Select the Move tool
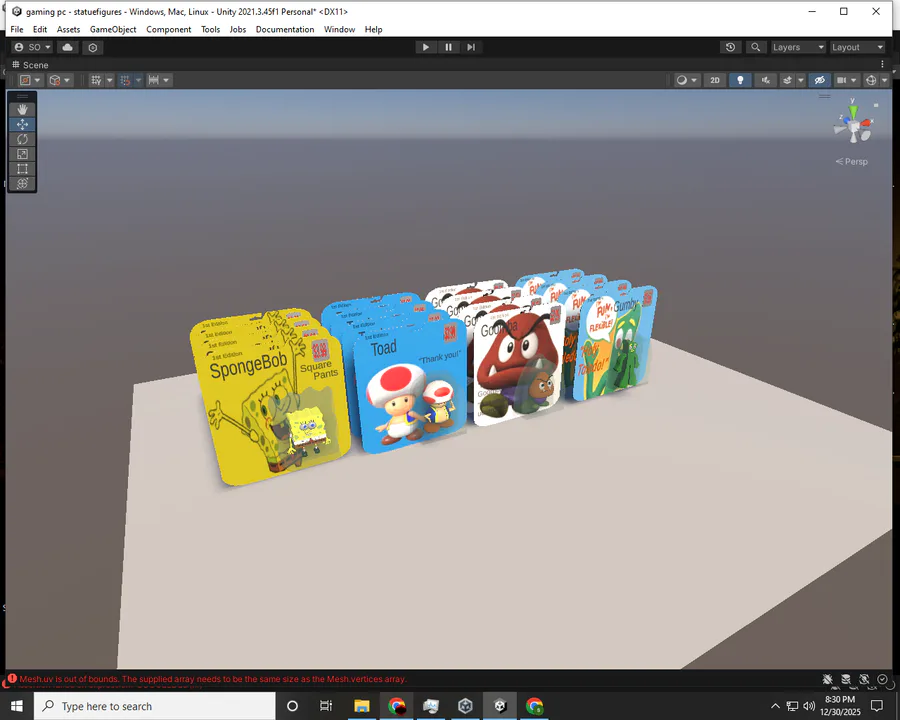Image resolution: width=900 pixels, height=720 pixels. point(22,124)
